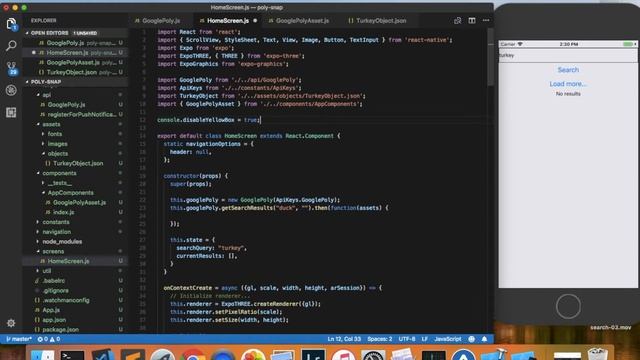Click the unsaved dot on HomeScreen.js tab

coord(255,20)
